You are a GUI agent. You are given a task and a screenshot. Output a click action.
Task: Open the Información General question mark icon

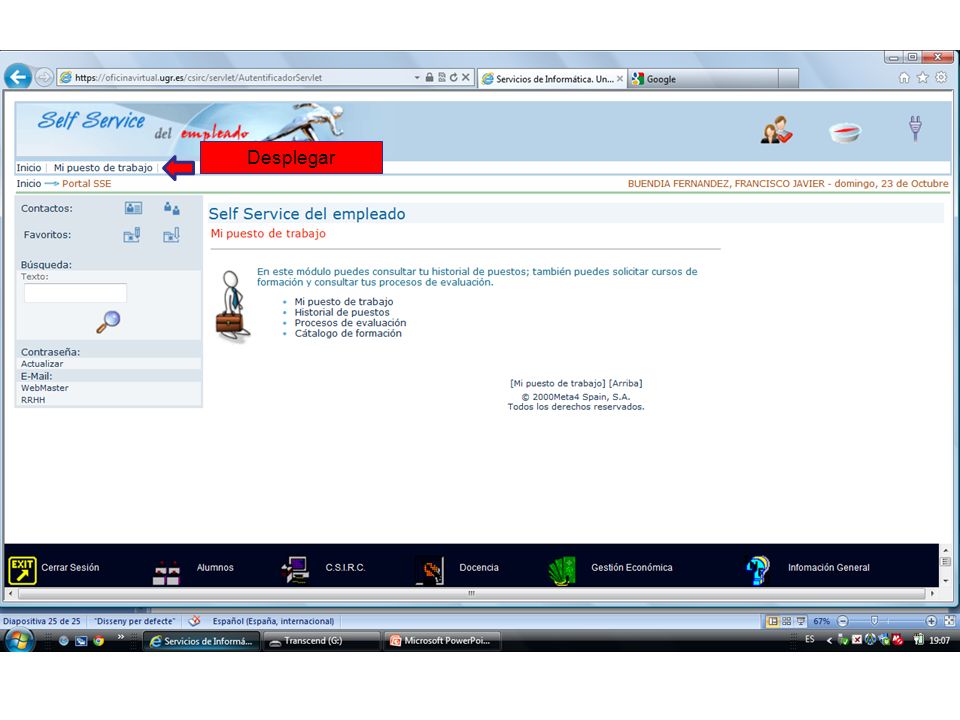point(757,570)
